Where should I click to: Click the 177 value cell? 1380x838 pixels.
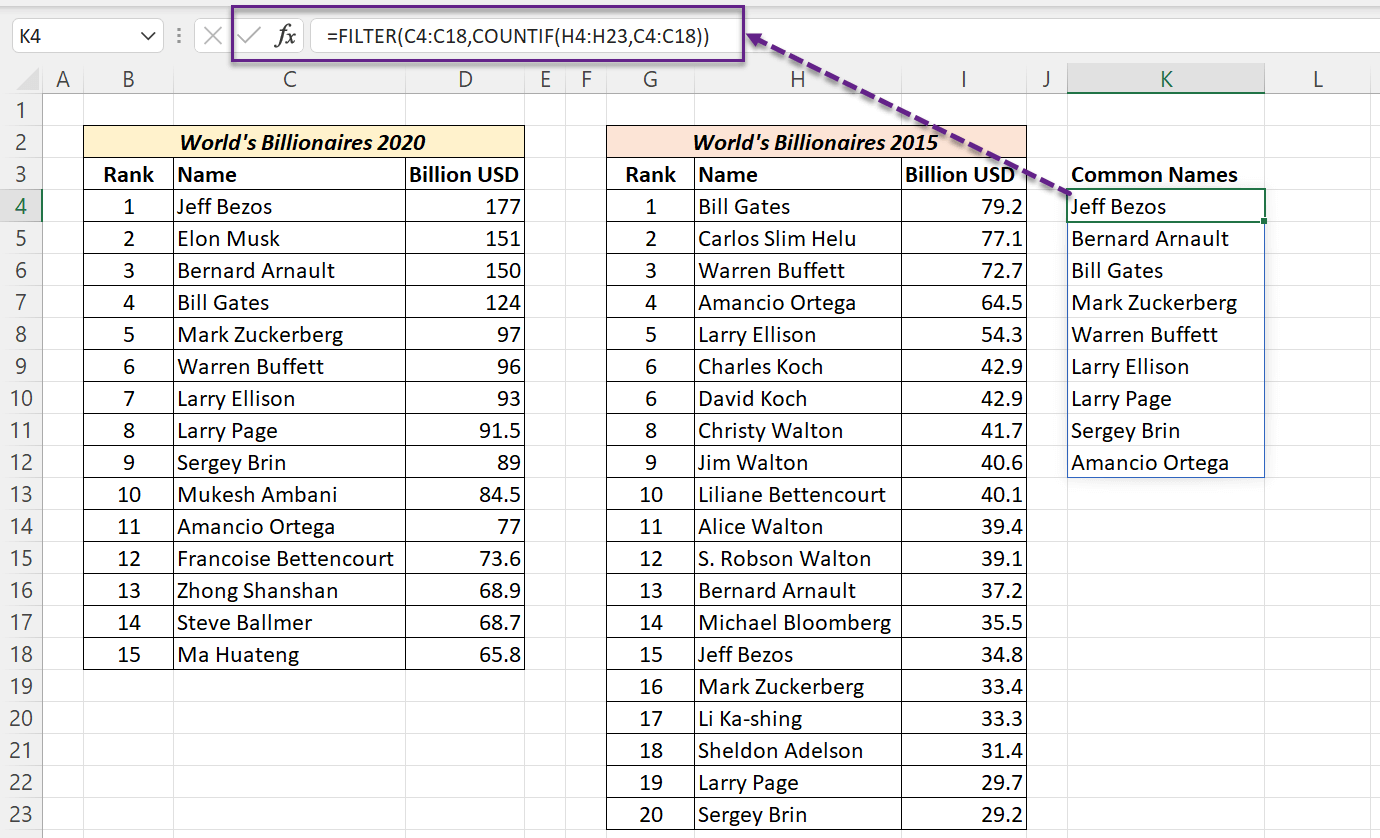tap(465, 206)
